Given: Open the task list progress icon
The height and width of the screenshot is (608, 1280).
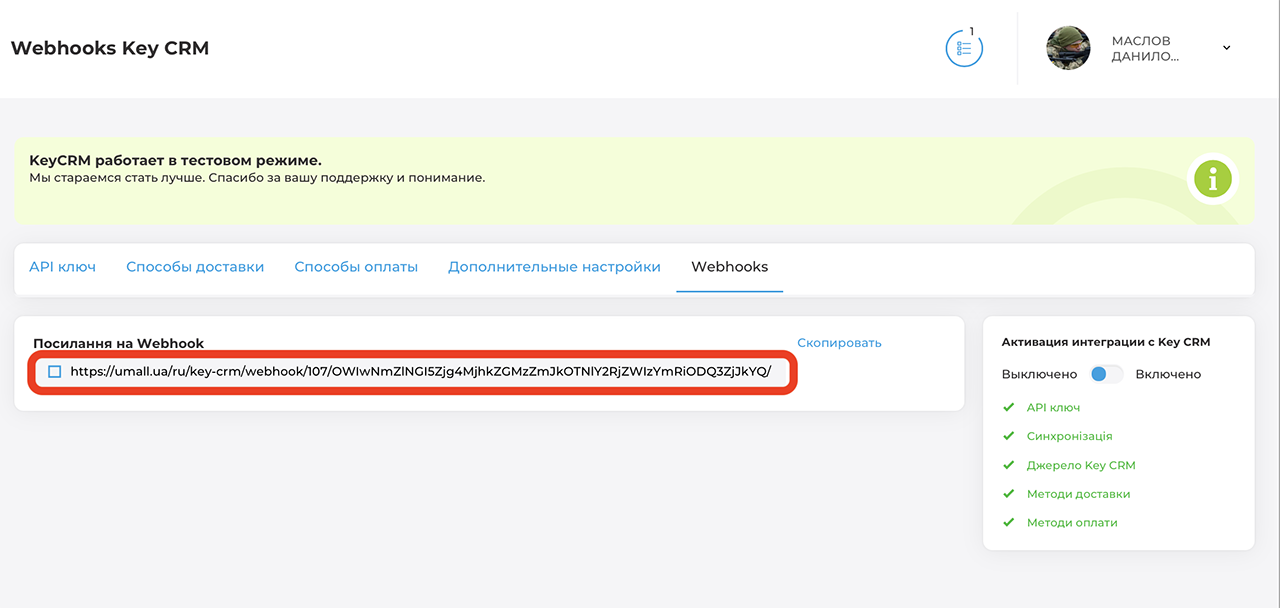Looking at the screenshot, I should pyautogui.click(x=964, y=48).
